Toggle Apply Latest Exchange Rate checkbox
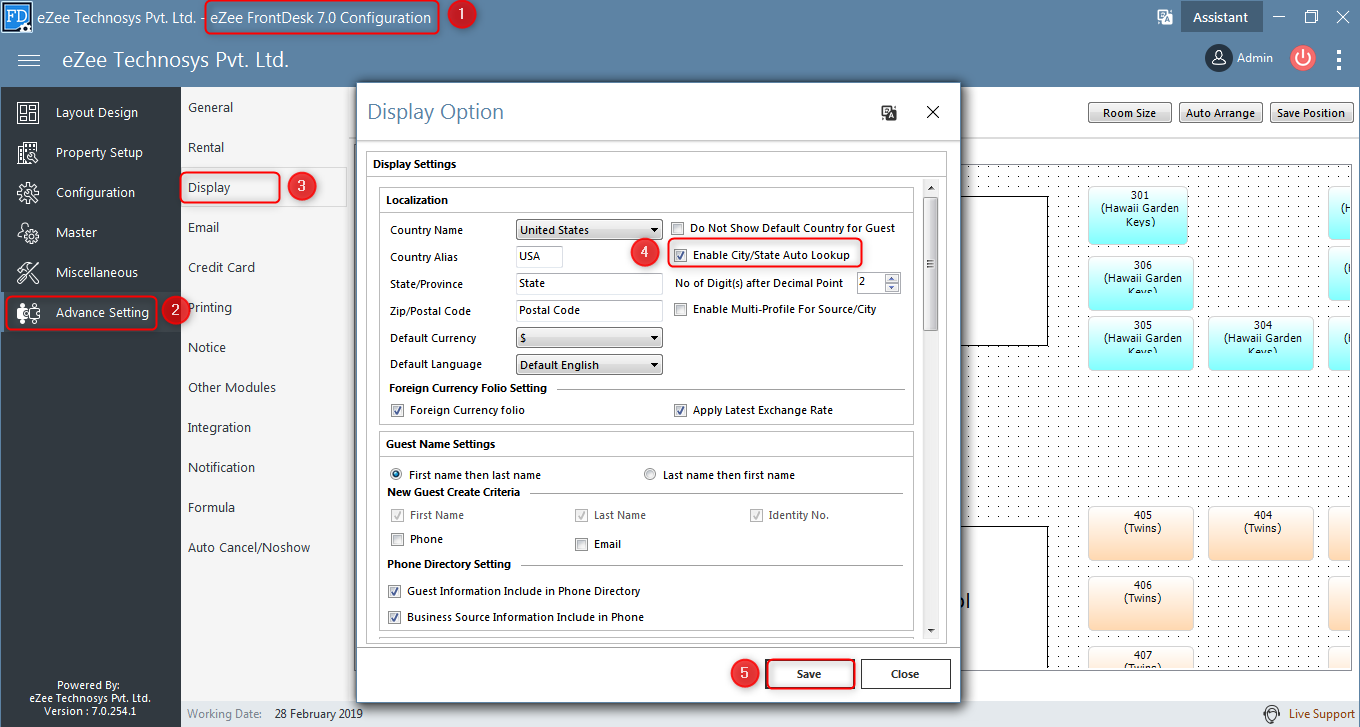The width and height of the screenshot is (1360, 727). point(681,410)
